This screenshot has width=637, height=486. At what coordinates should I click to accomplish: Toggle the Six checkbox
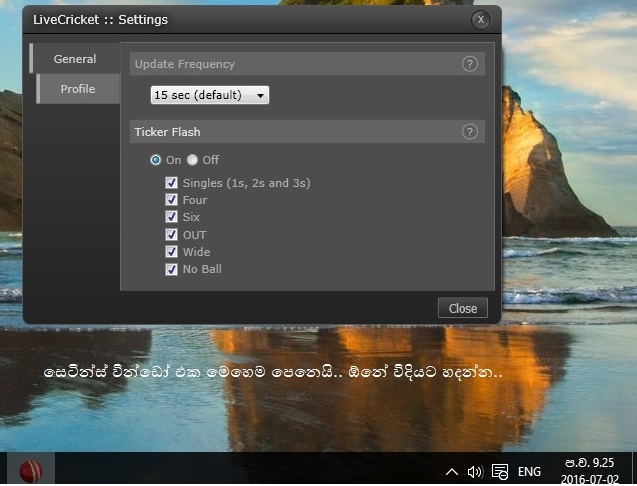[171, 217]
